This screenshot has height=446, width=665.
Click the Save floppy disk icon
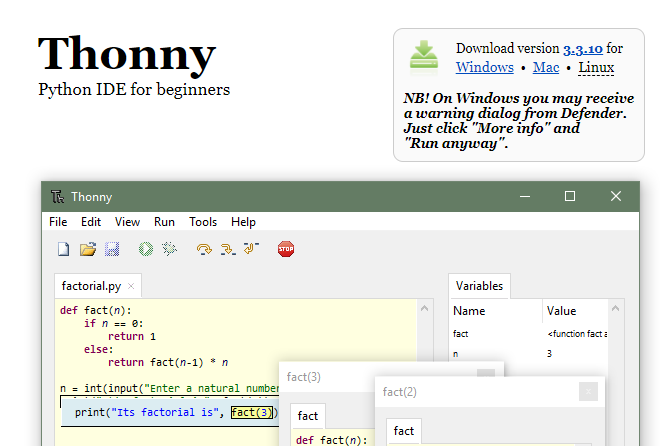point(112,249)
